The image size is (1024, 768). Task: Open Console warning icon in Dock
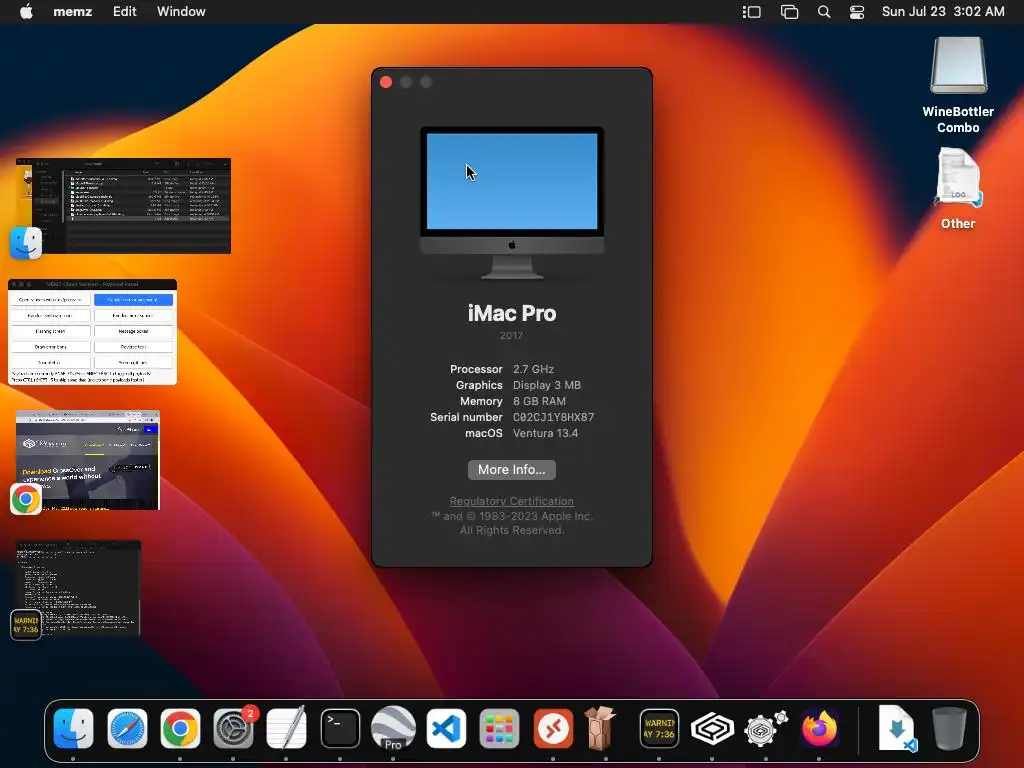(x=659, y=728)
